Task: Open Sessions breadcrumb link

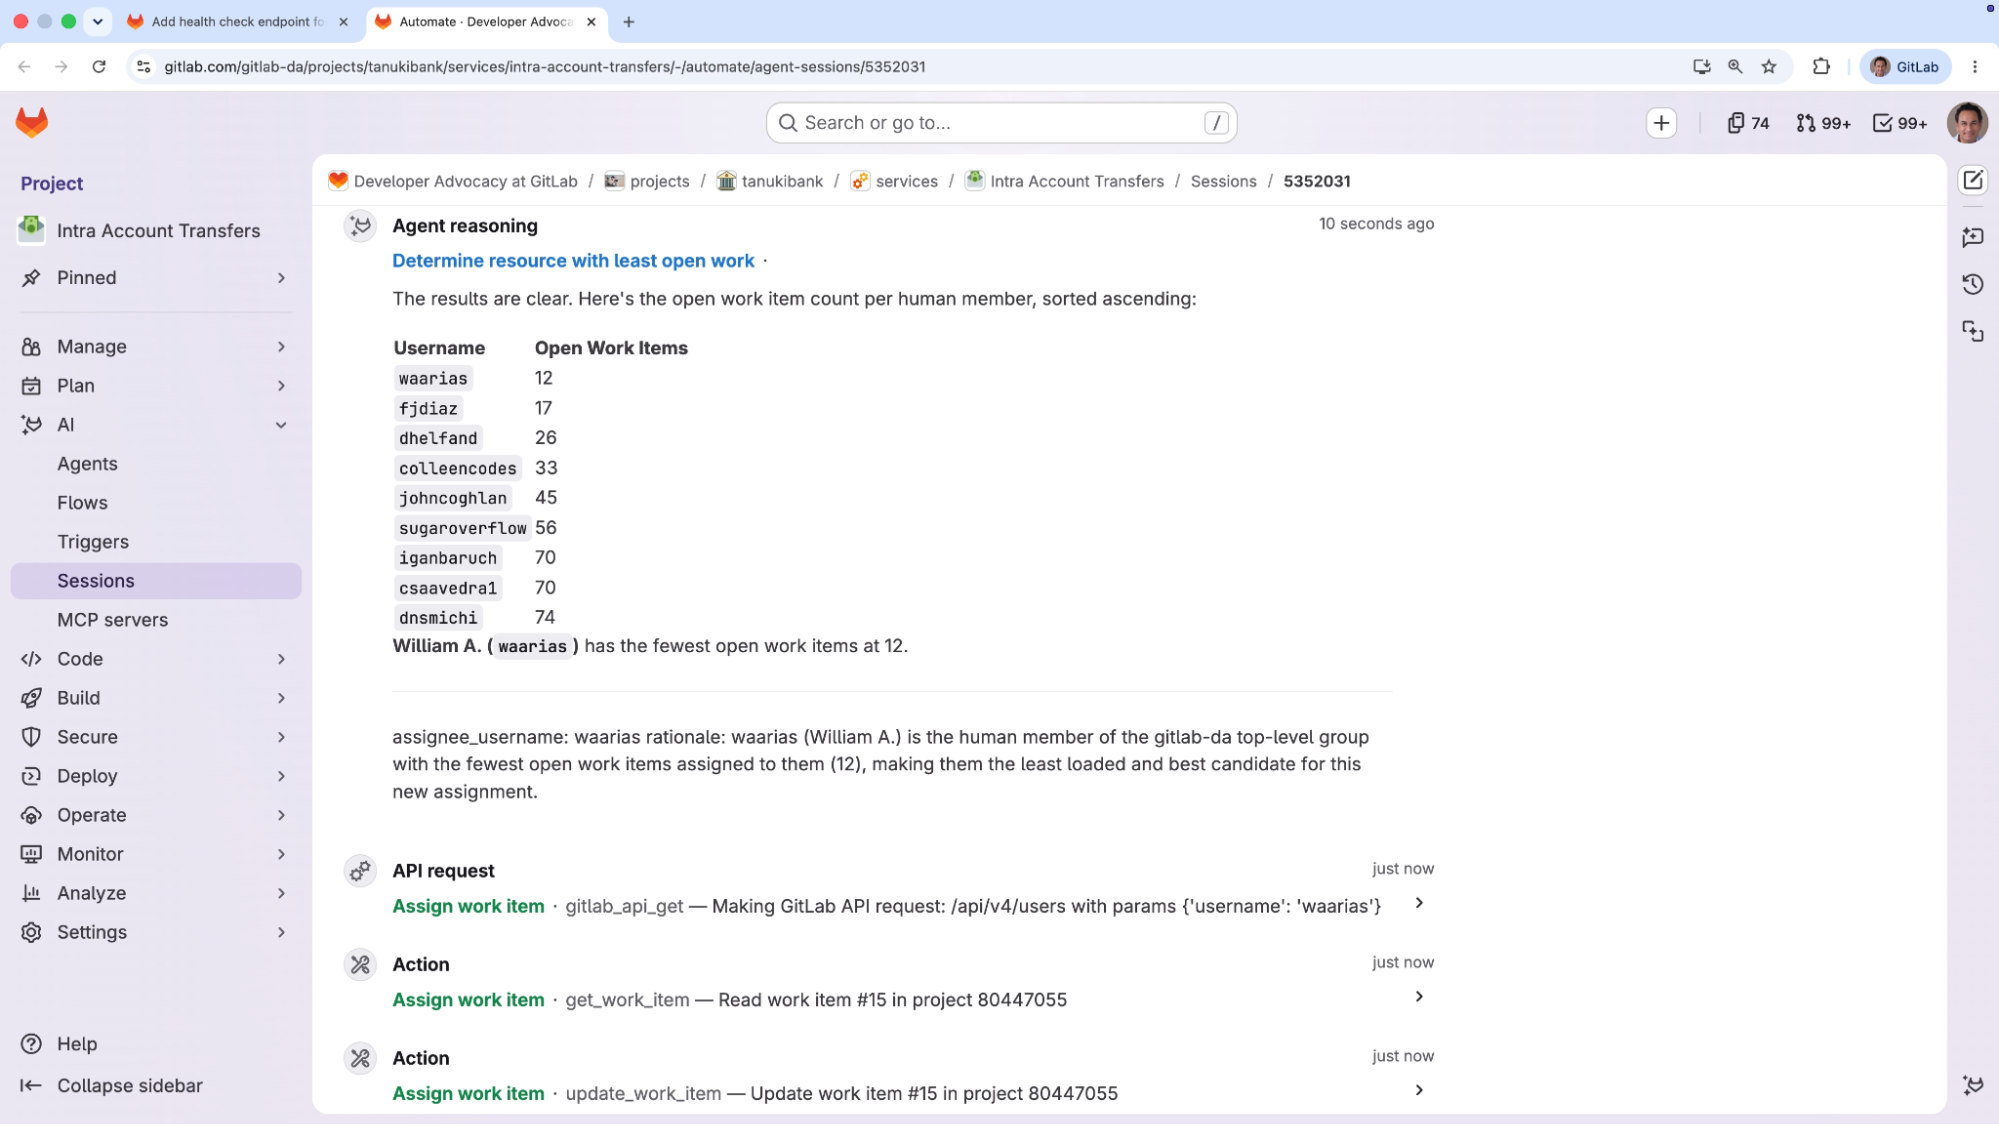Action: pos(1223,181)
